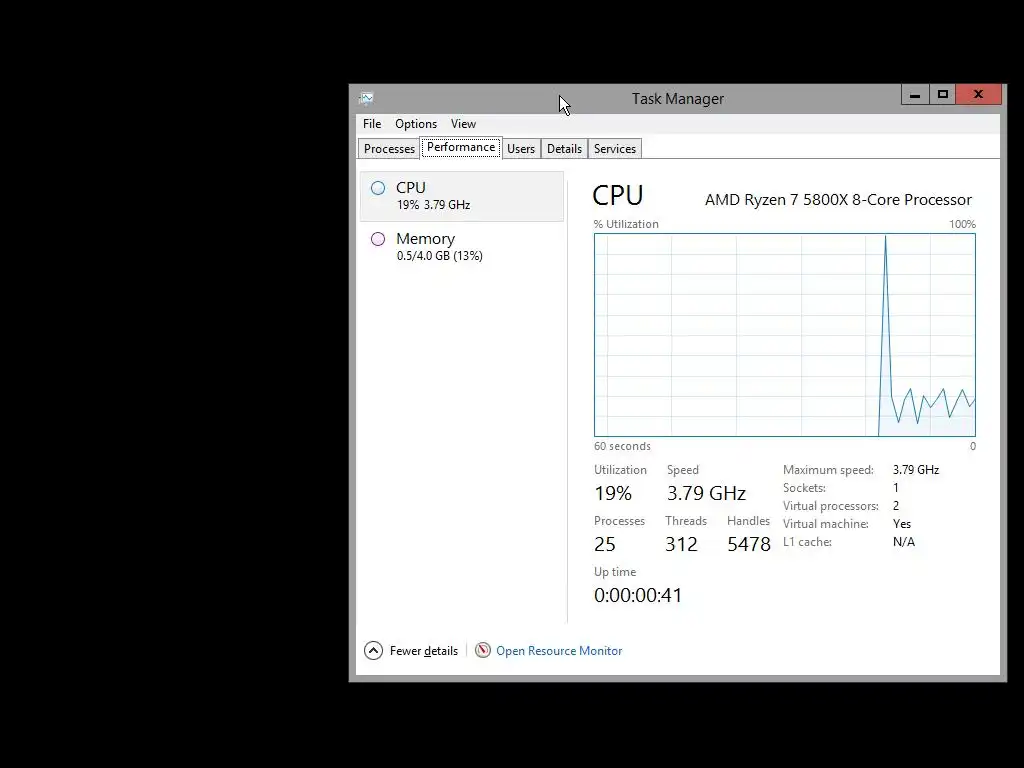This screenshot has height=768, width=1024.
Task: Click the AMD Ryzen 7 5800X processor name
Action: coord(839,200)
